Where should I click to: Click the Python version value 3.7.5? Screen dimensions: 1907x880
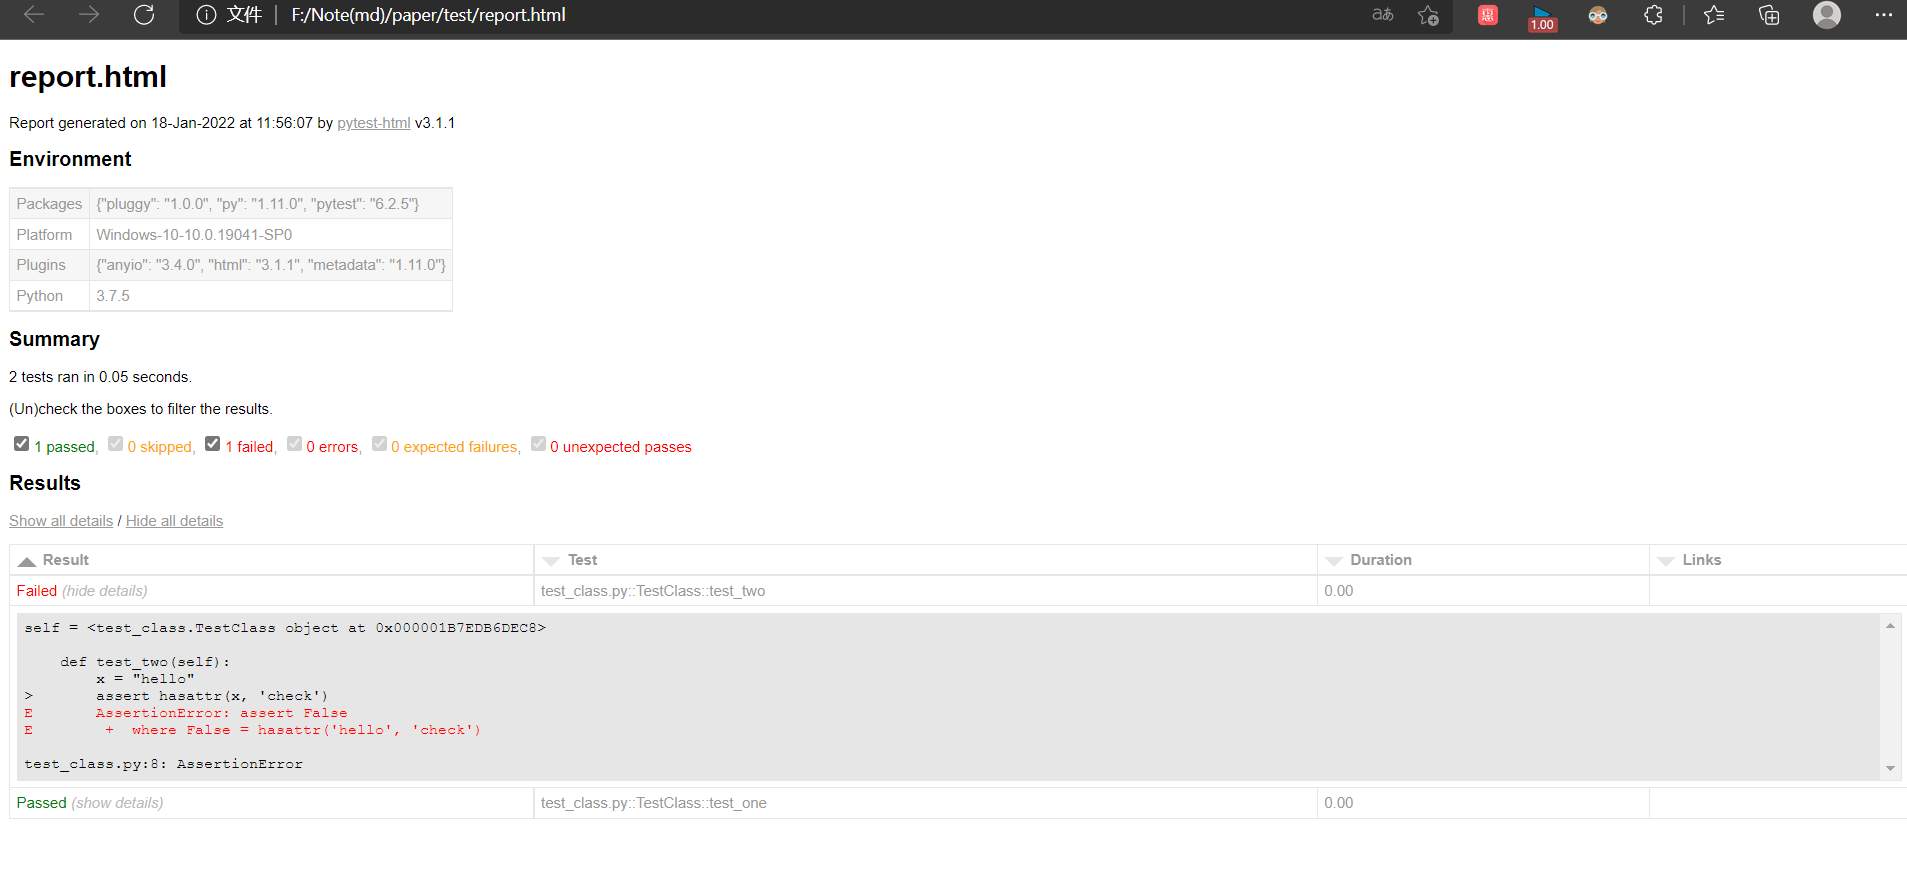pyautogui.click(x=113, y=296)
